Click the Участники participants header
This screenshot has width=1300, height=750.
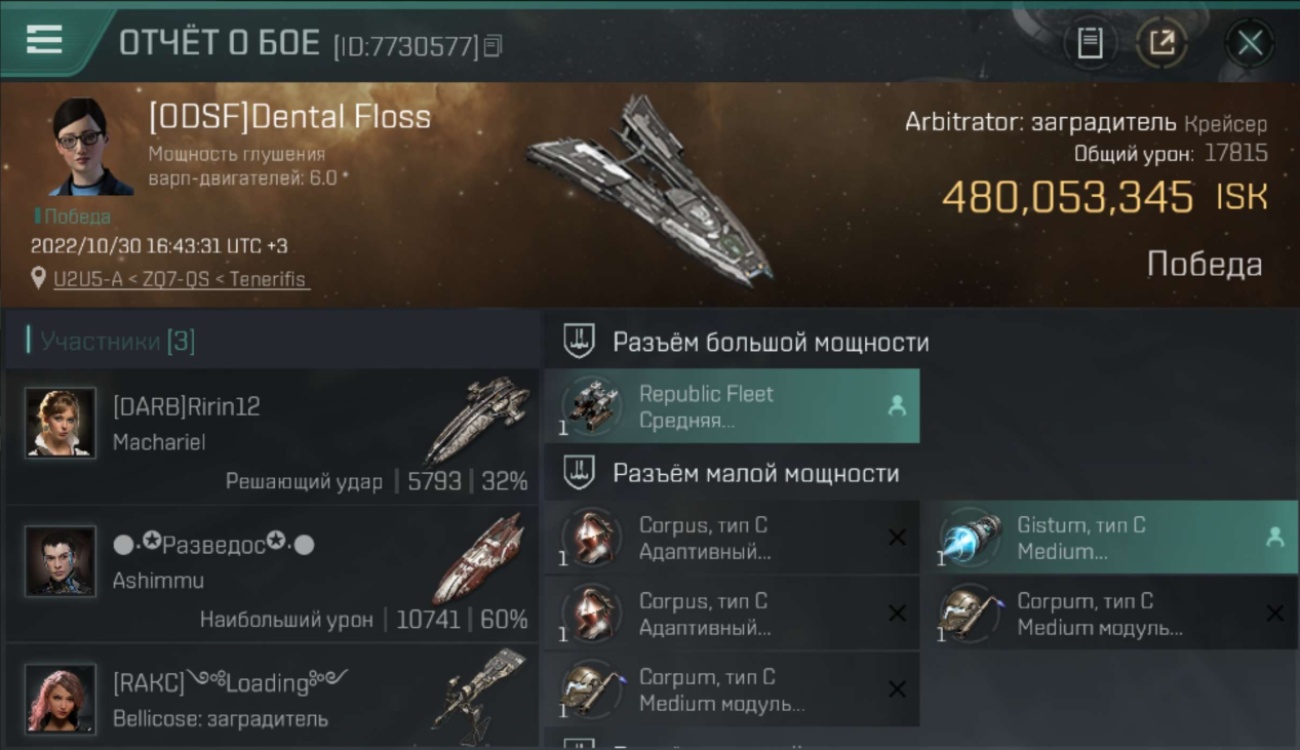pyautogui.click(x=111, y=341)
